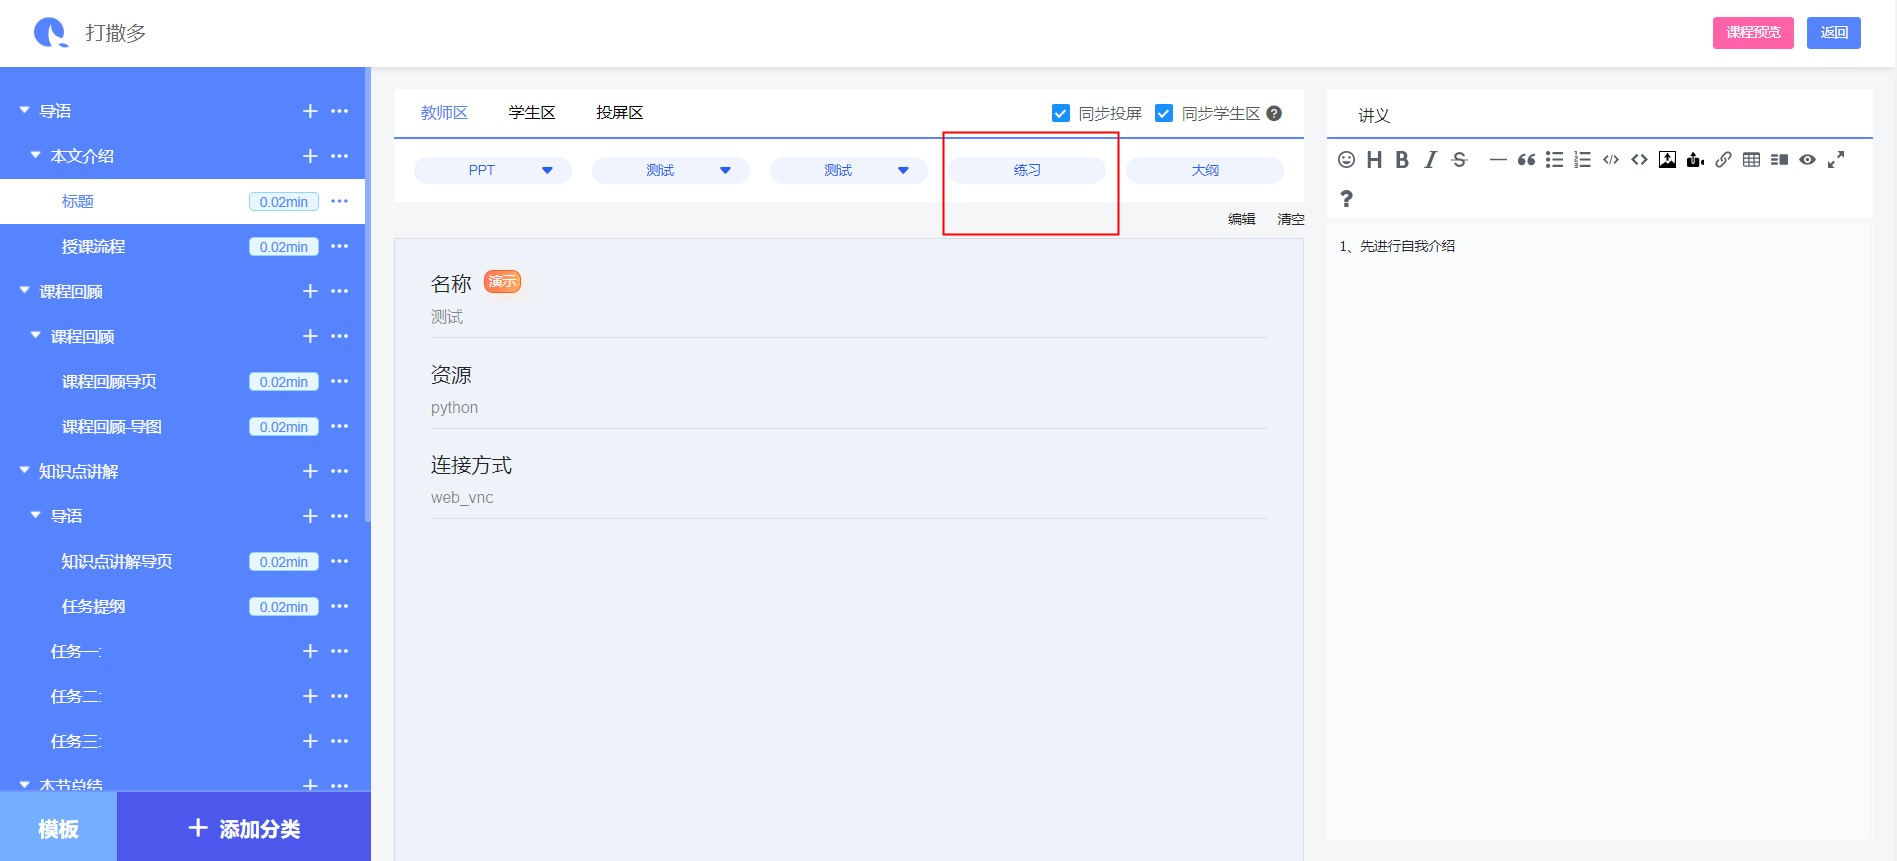Insert code block with angle brackets icon
Image resolution: width=1897 pixels, height=861 pixels.
(x=1639, y=160)
